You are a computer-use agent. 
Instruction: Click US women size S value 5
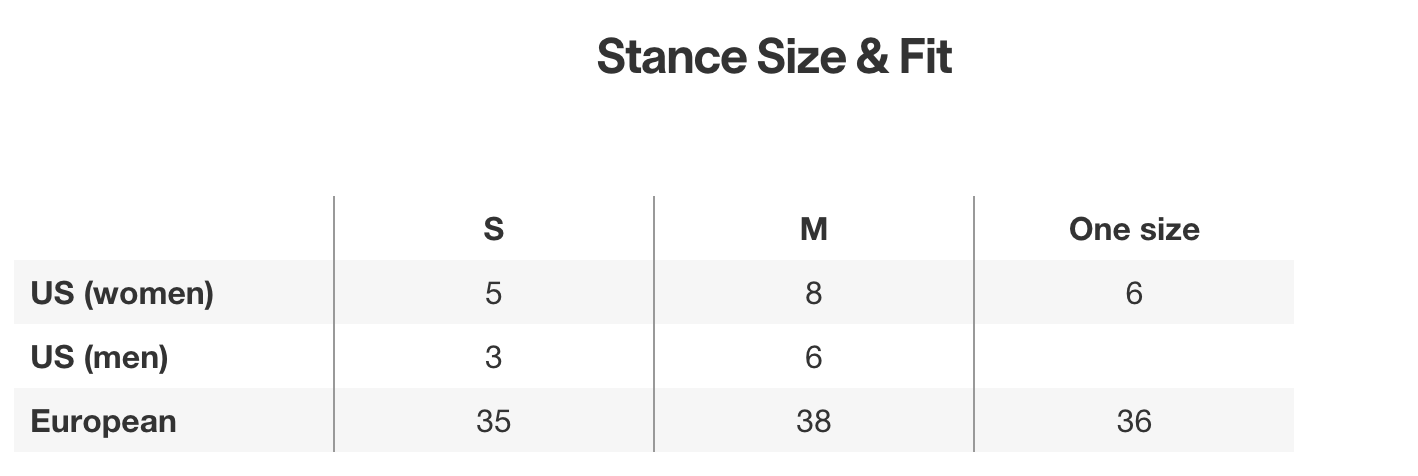tap(493, 293)
